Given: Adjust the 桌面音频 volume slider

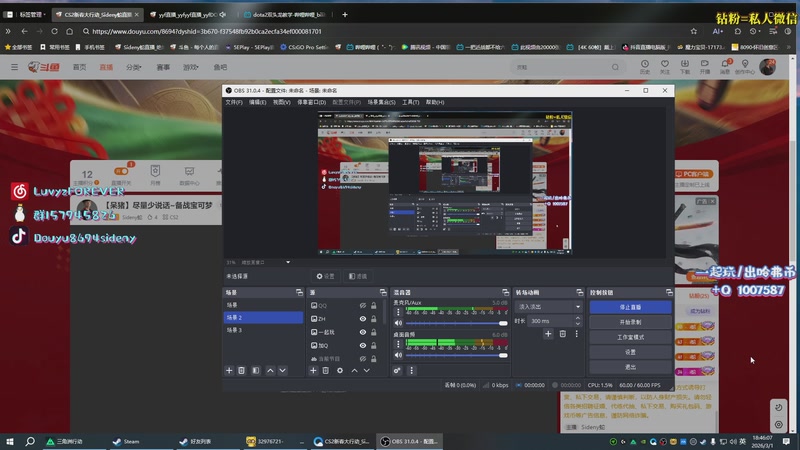Looking at the screenshot, I should [x=456, y=355].
